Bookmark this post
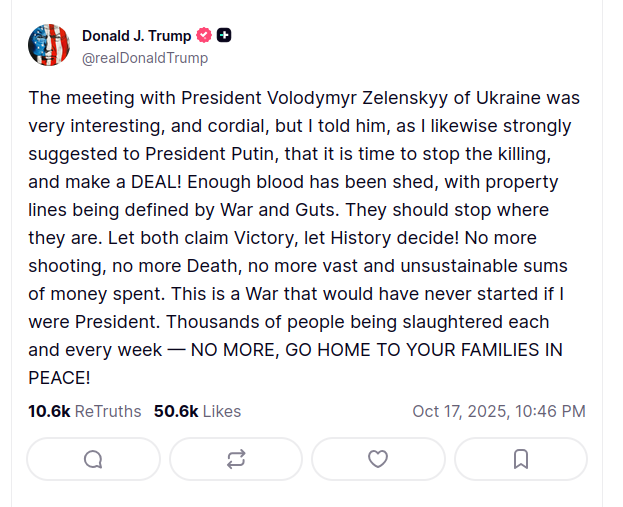 pos(520,459)
